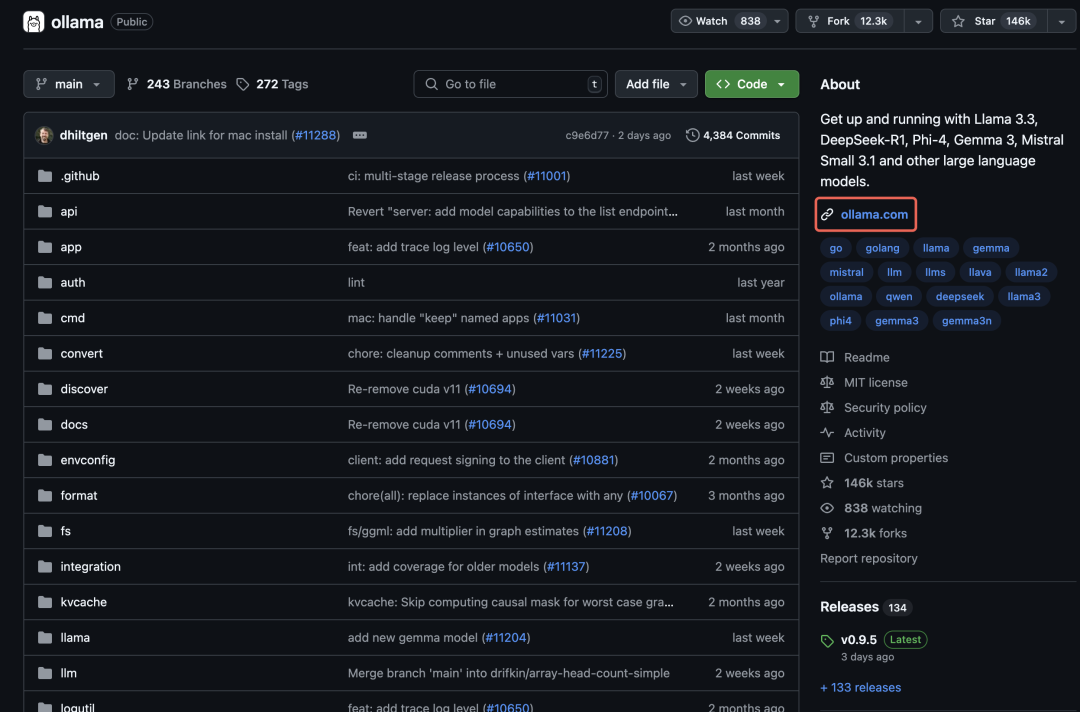The image size is (1080, 712).
Task: Click Report repository link
Action: (x=869, y=558)
